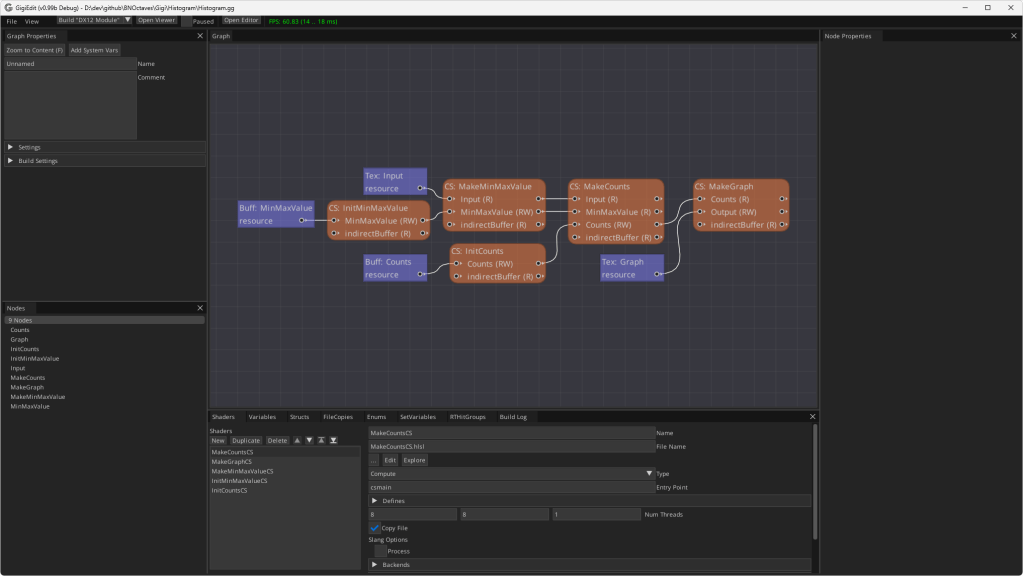Close the Nodes panel

[x=200, y=308]
